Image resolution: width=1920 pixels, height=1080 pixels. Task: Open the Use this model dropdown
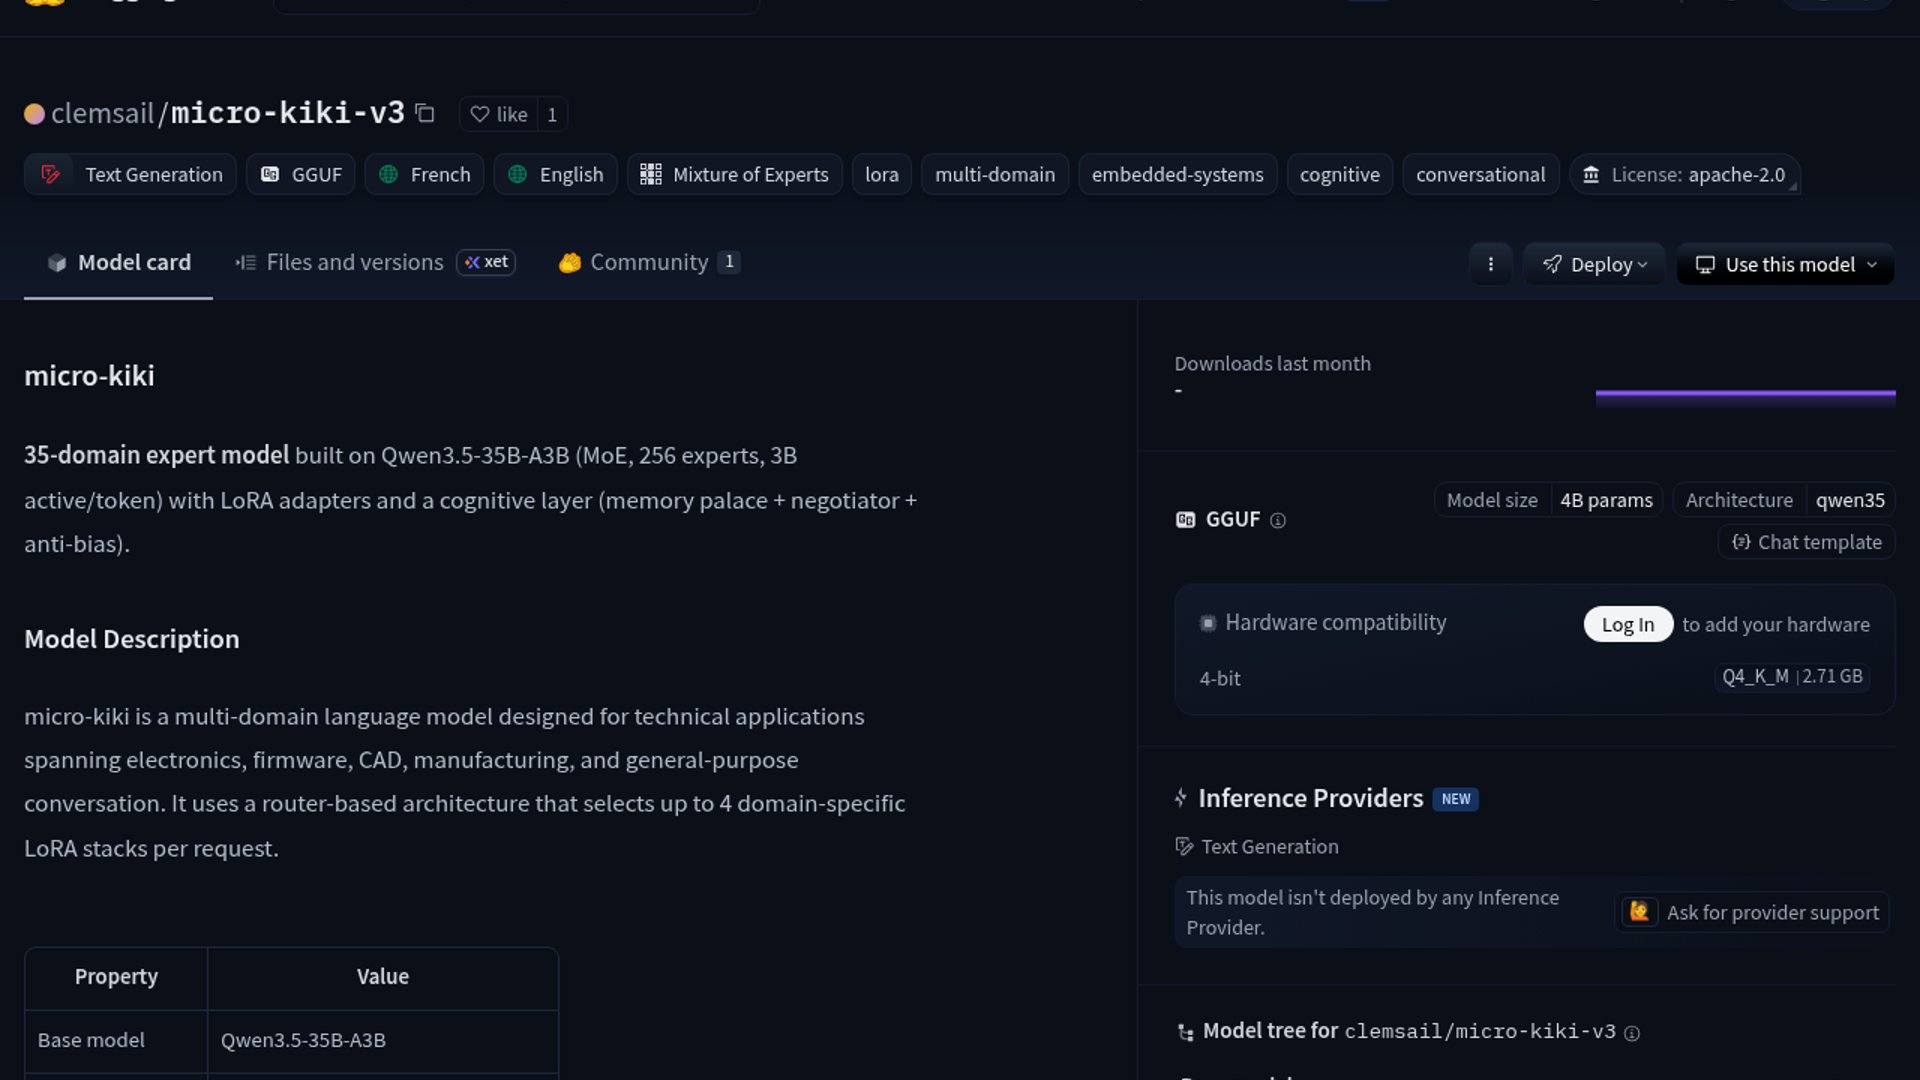tap(1785, 264)
